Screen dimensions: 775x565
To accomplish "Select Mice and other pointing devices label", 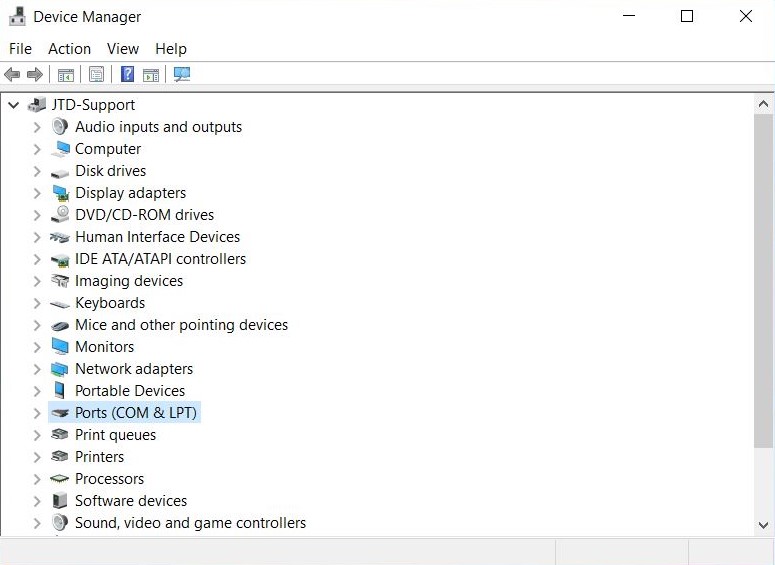I will pos(181,325).
